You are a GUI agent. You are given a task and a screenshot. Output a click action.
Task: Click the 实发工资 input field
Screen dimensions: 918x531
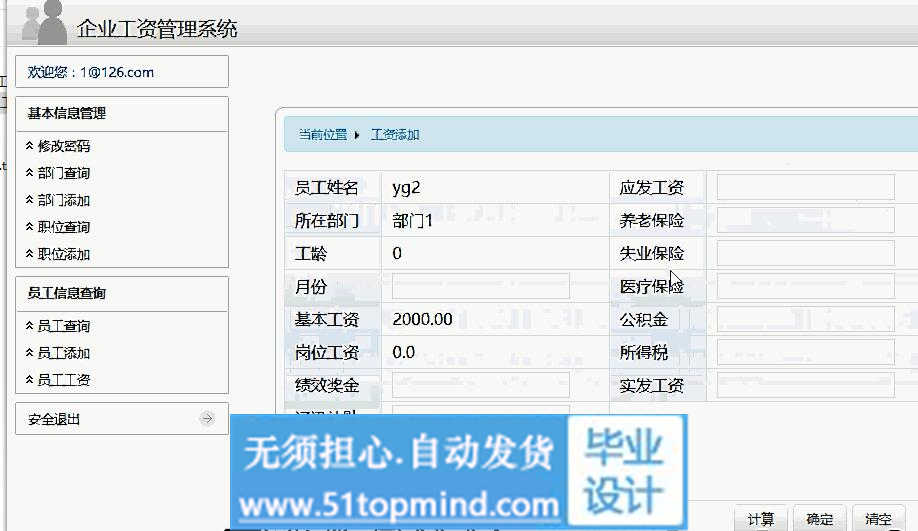[x=805, y=385]
